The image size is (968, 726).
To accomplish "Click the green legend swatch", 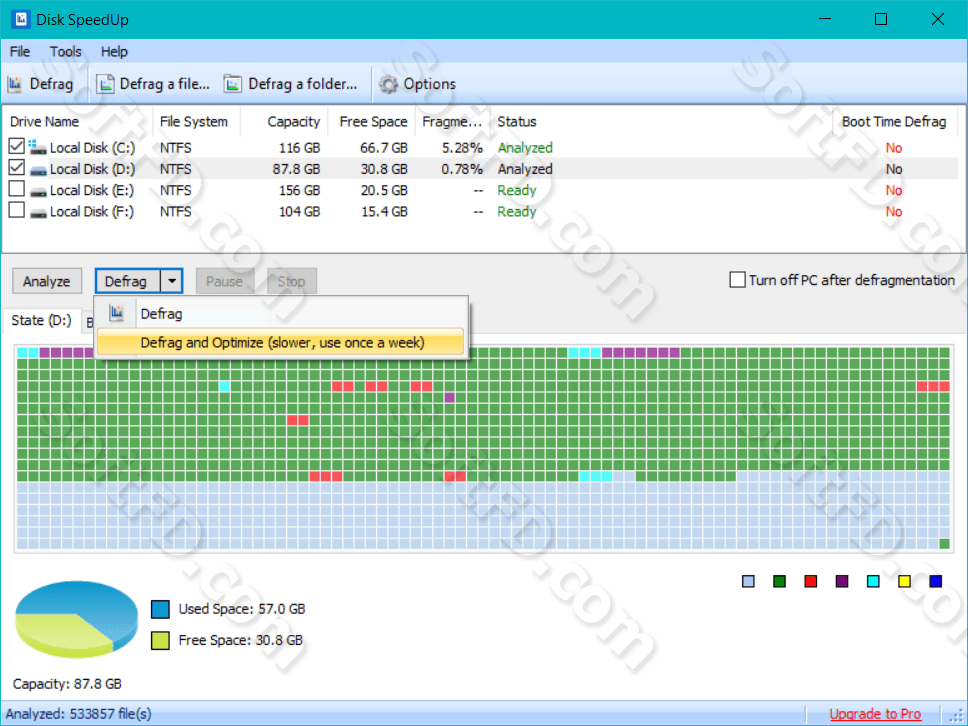I will coord(780,581).
